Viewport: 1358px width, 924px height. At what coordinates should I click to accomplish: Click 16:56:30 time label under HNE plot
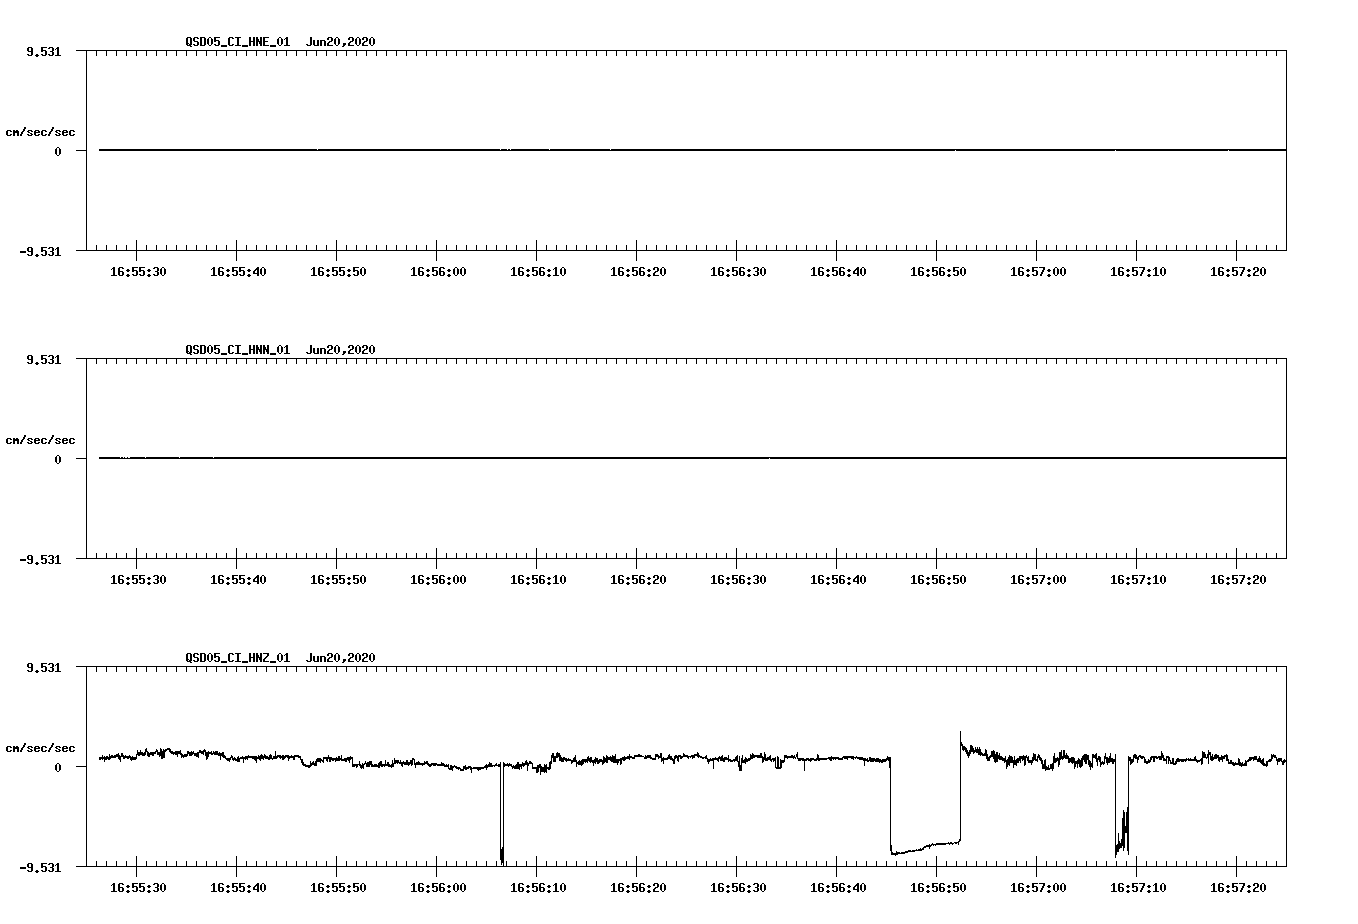(x=738, y=272)
